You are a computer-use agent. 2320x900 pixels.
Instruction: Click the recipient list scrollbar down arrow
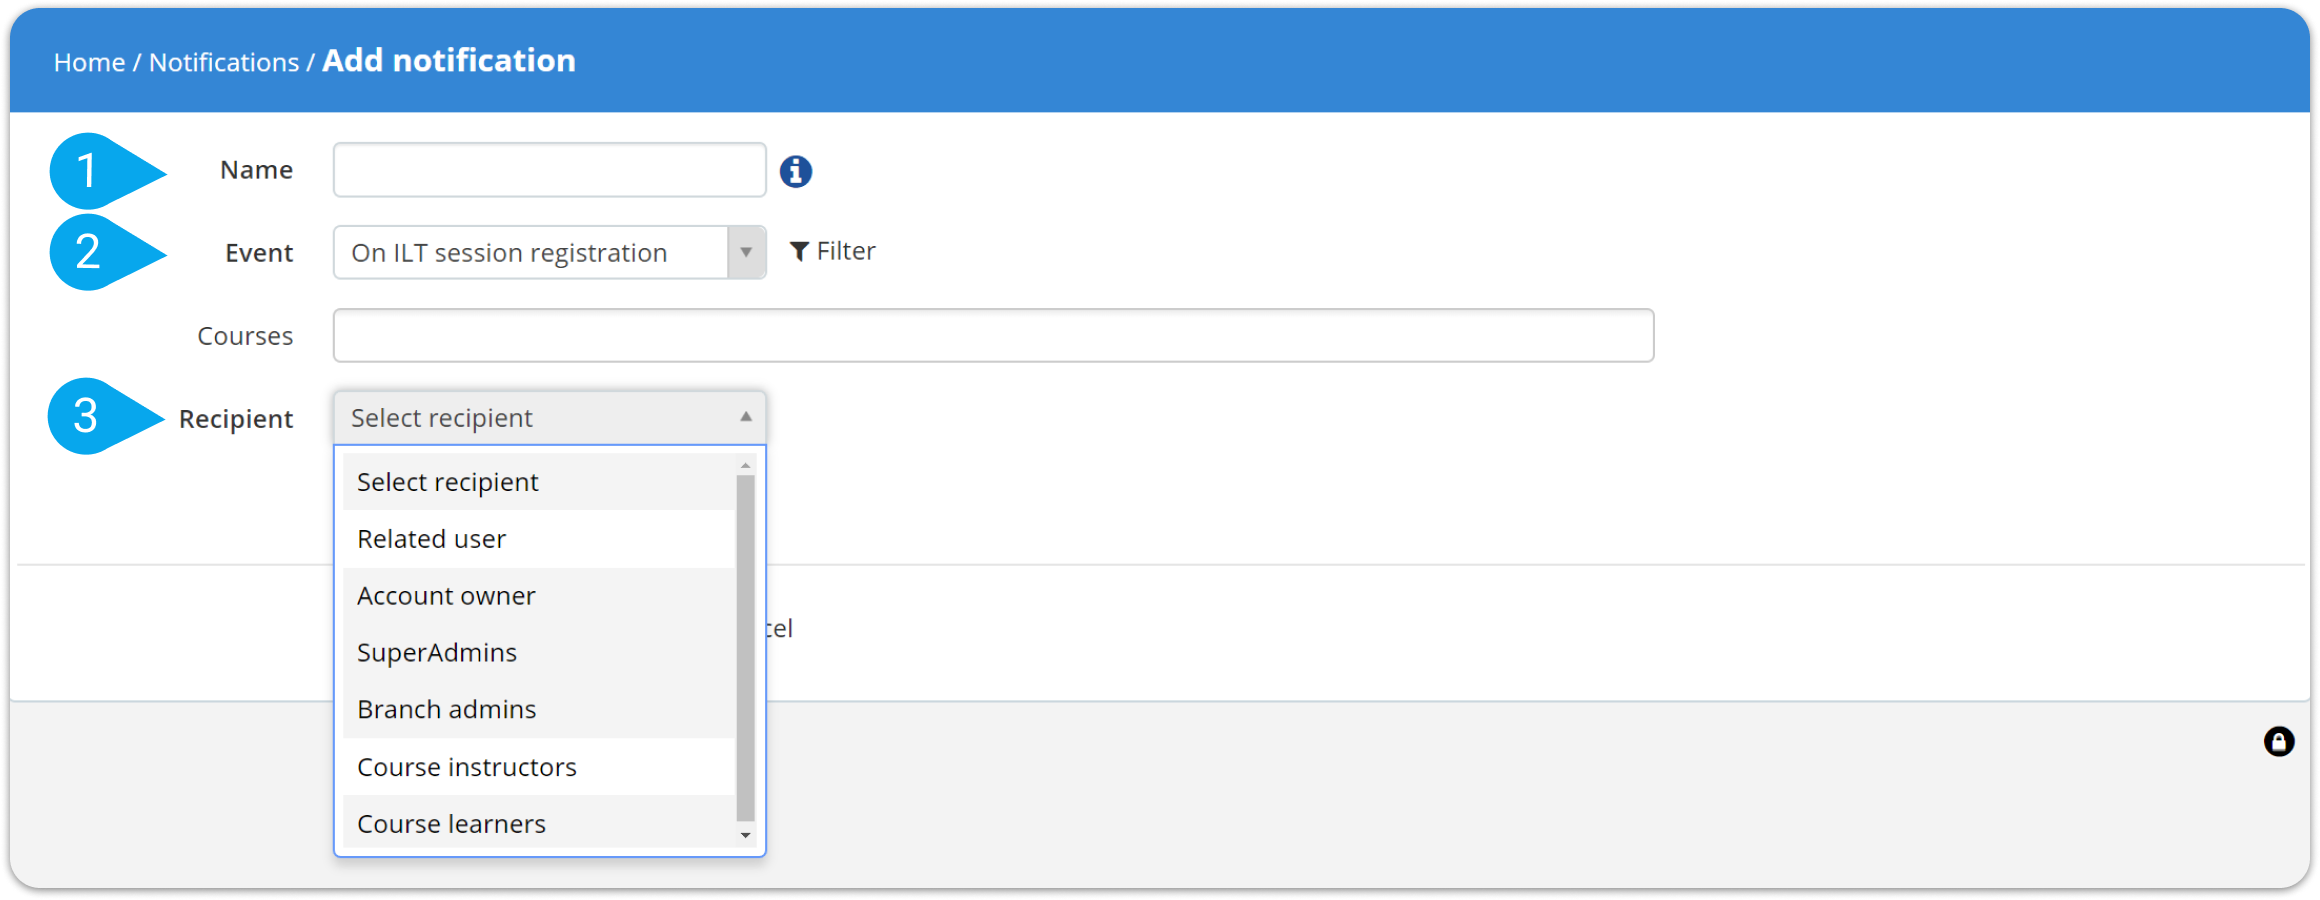745,835
